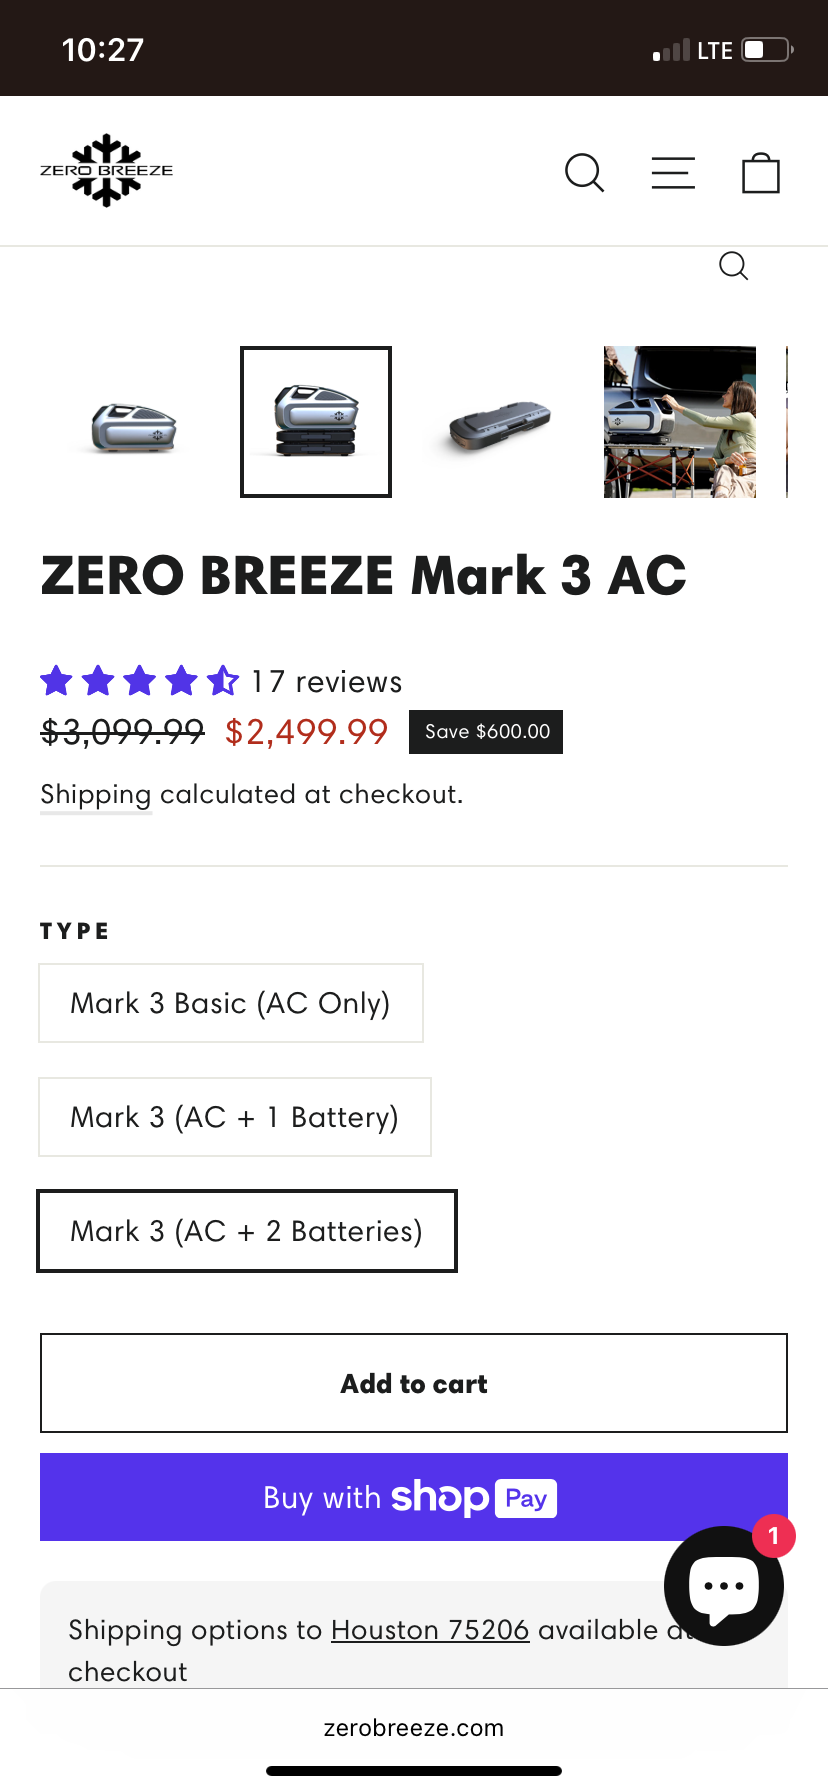The image size is (828, 1792).
Task: Tap the battery status icon
Action: point(767,50)
